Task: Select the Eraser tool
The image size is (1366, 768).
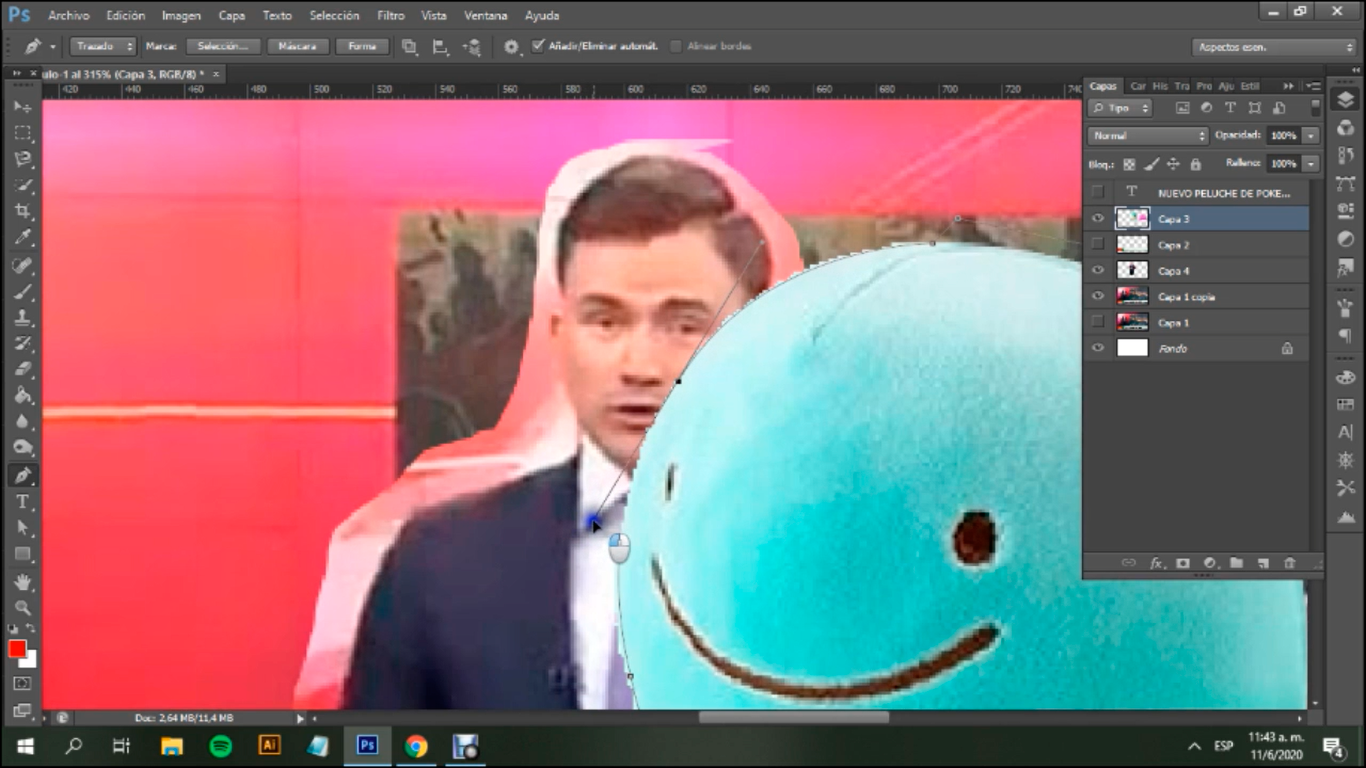Action: coord(22,369)
